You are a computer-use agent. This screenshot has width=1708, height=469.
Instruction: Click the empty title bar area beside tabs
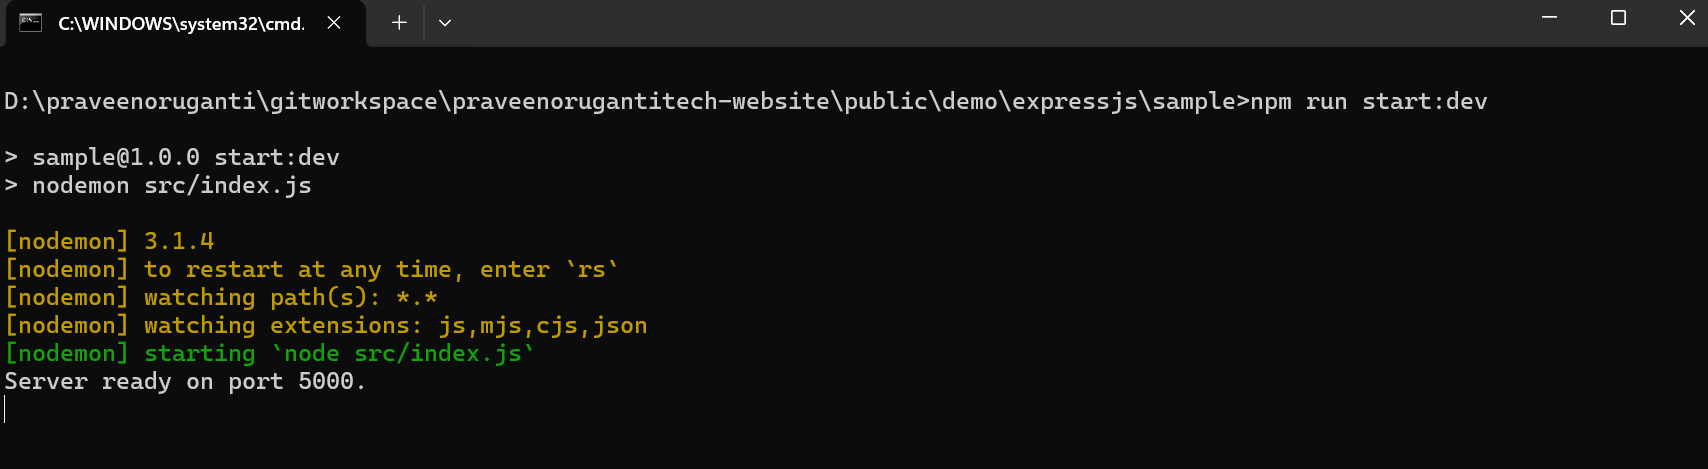click(x=990, y=22)
